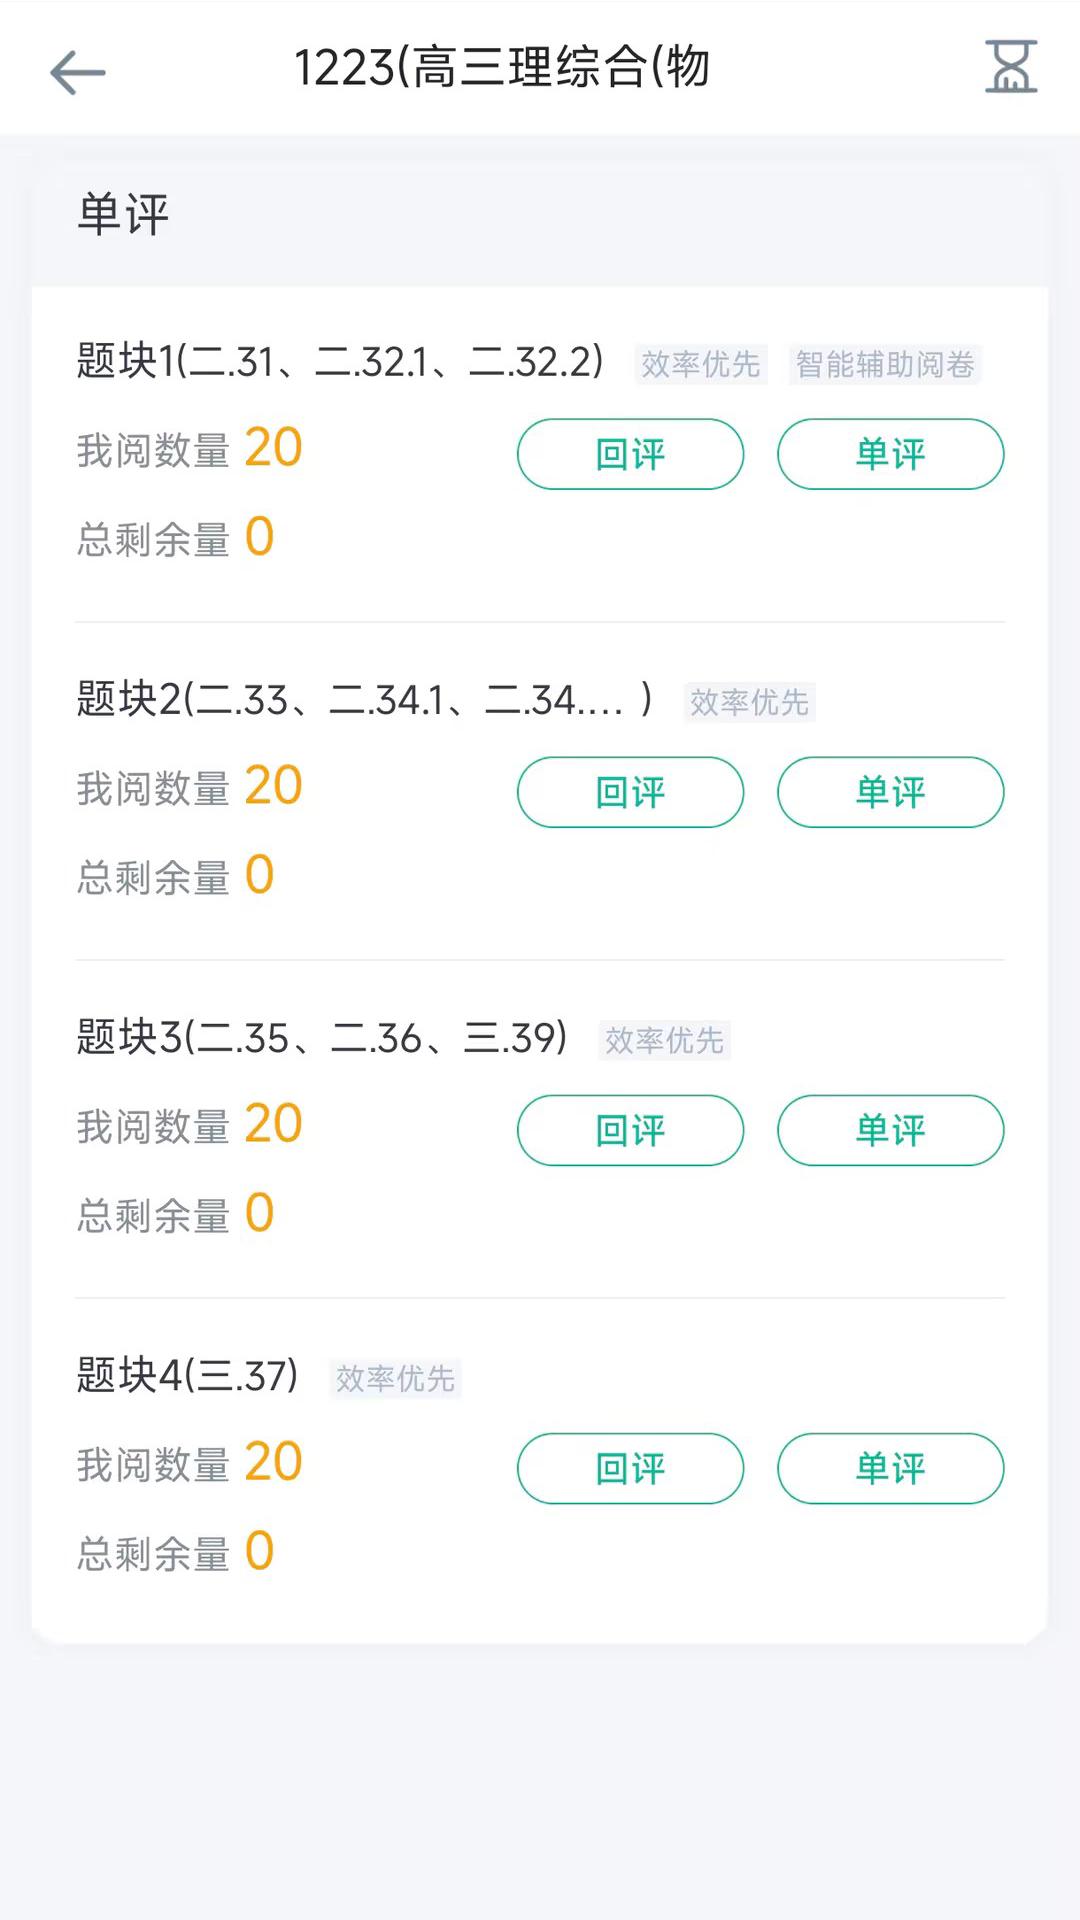The width and height of the screenshot is (1080, 1920).
Task: Expand truncated 题块2(二.33、二.34.1…) title
Action: [364, 699]
